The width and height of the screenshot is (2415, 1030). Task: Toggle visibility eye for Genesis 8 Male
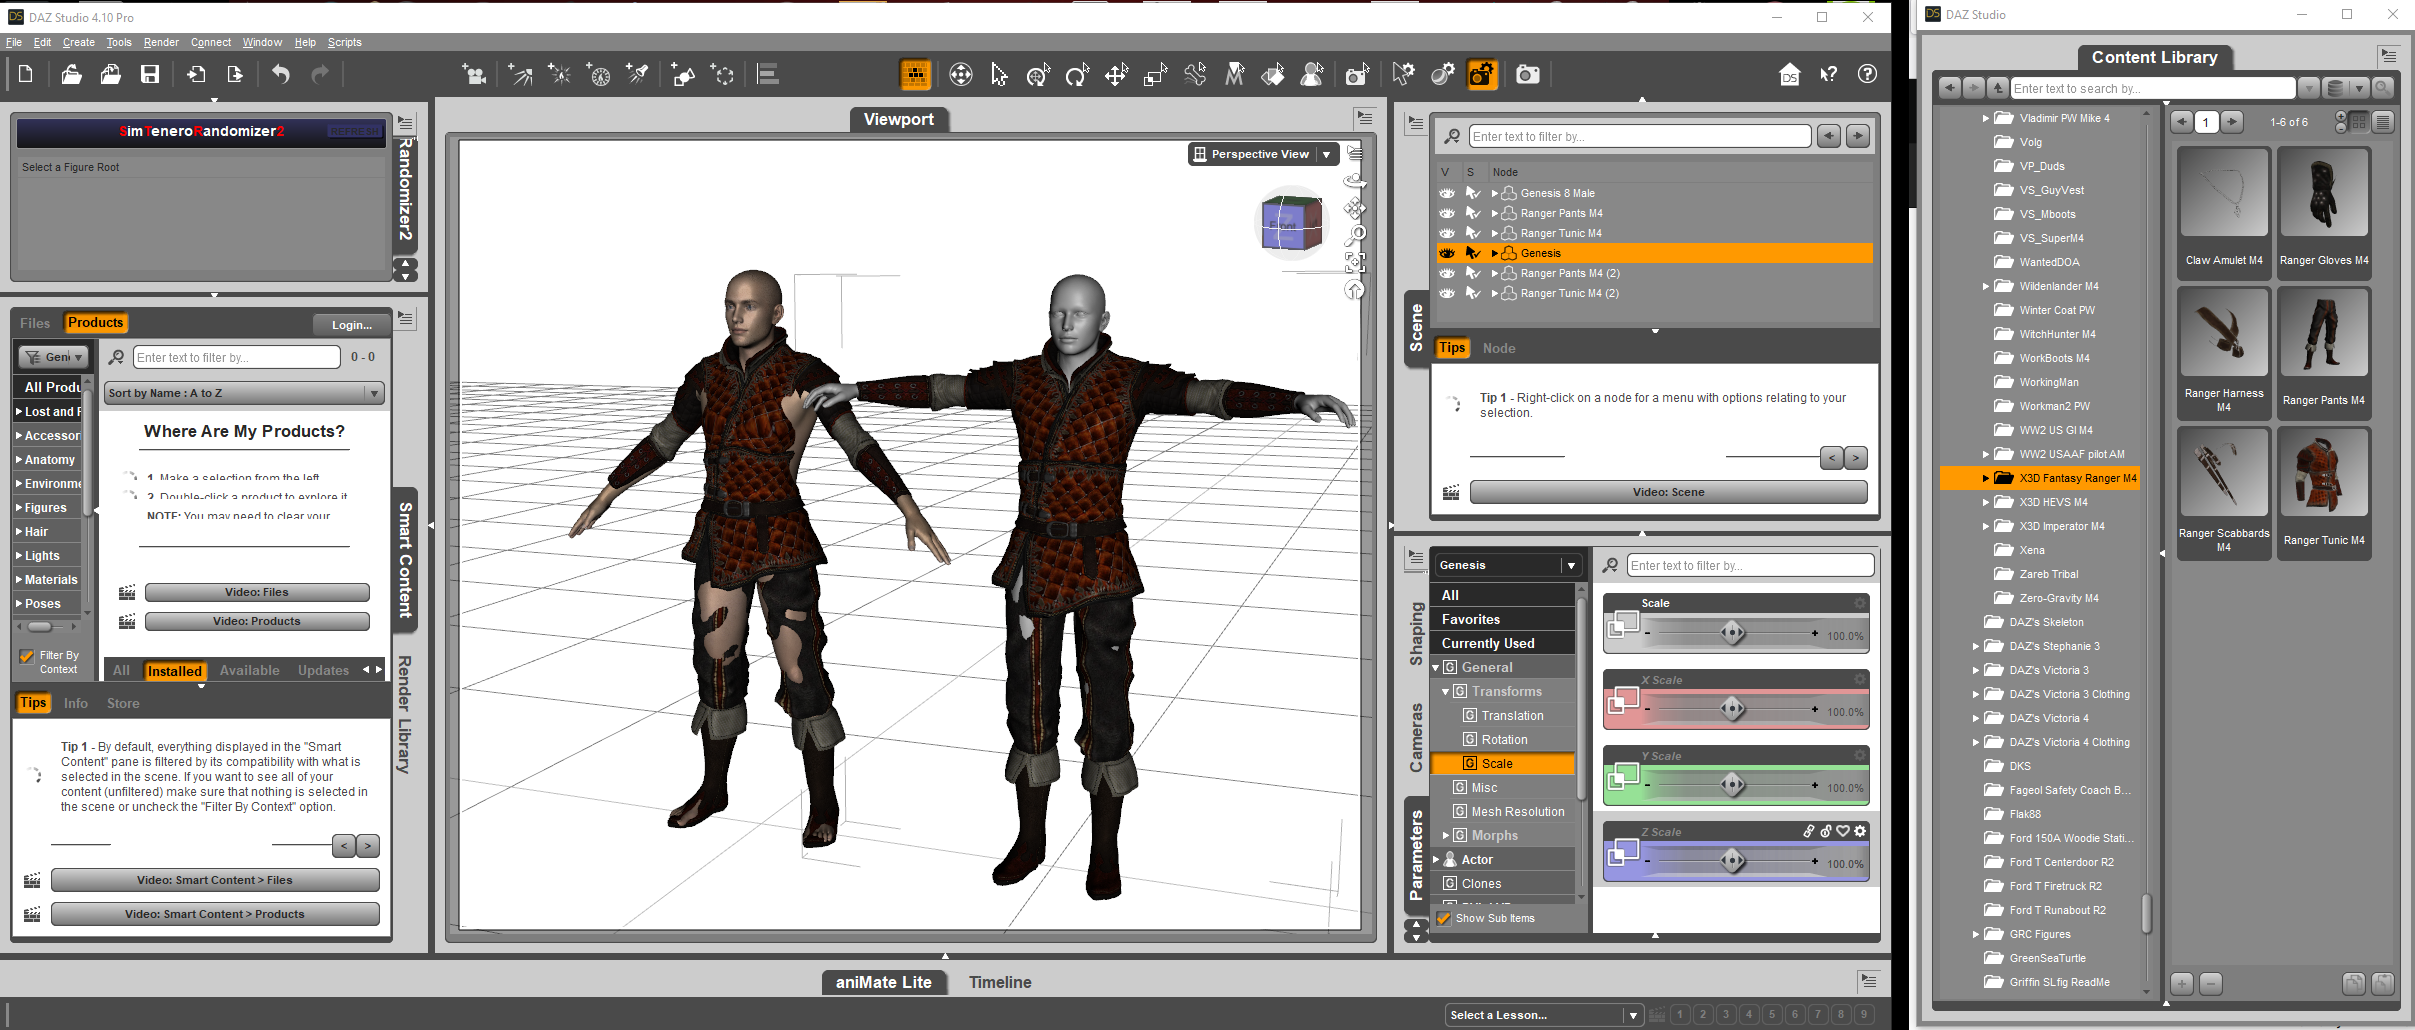[x=1447, y=193]
